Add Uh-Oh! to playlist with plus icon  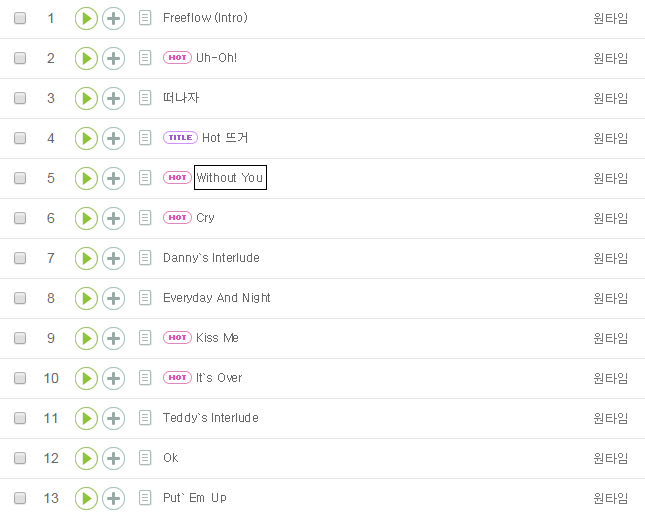[x=114, y=58]
